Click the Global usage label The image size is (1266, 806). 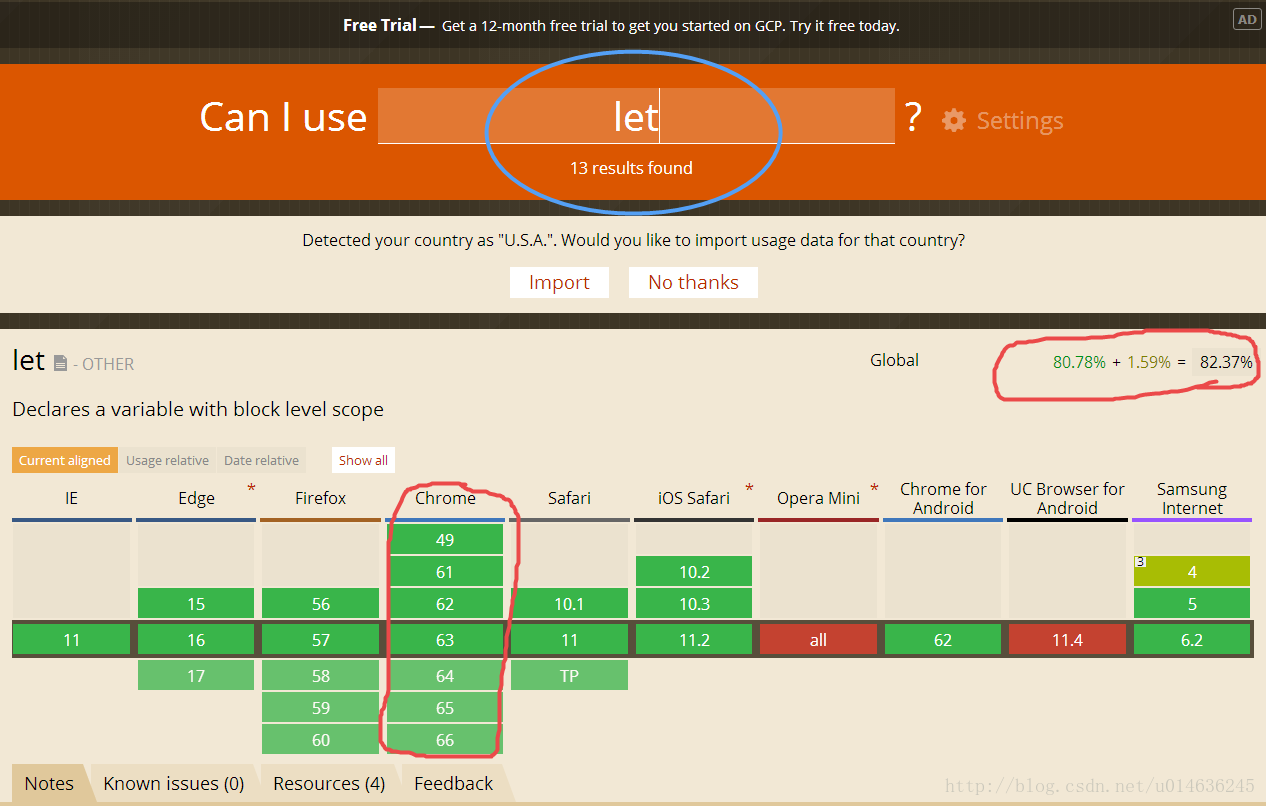coord(894,360)
